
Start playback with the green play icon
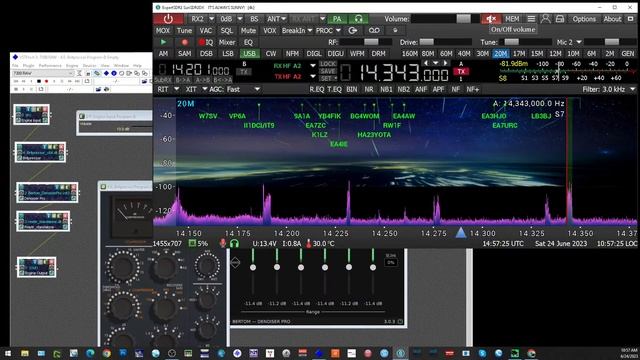point(164,42)
